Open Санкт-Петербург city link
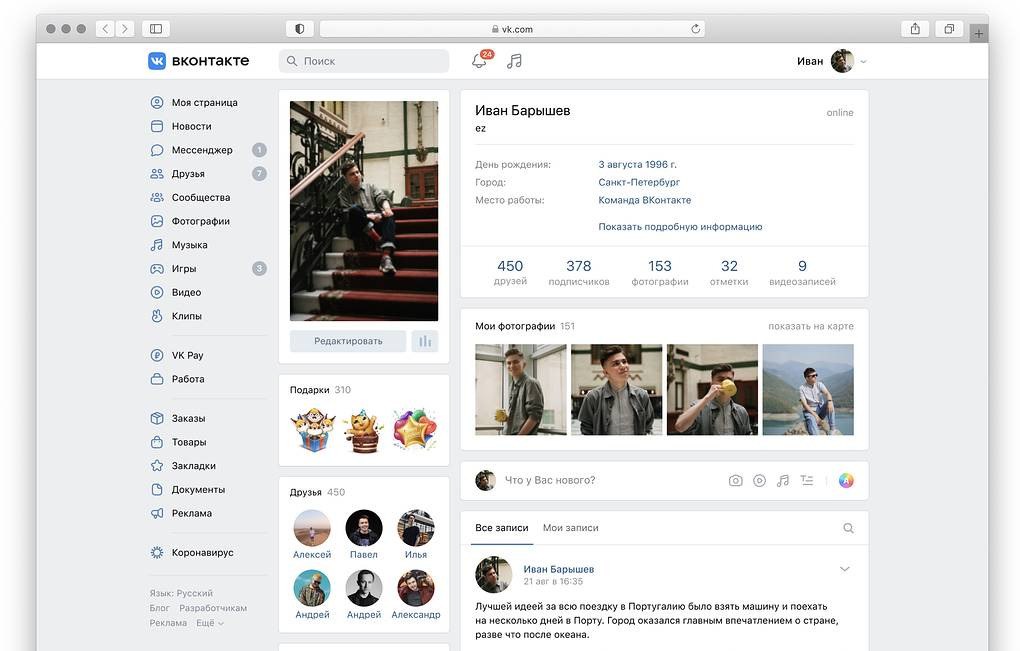1020x651 pixels. 639,182
